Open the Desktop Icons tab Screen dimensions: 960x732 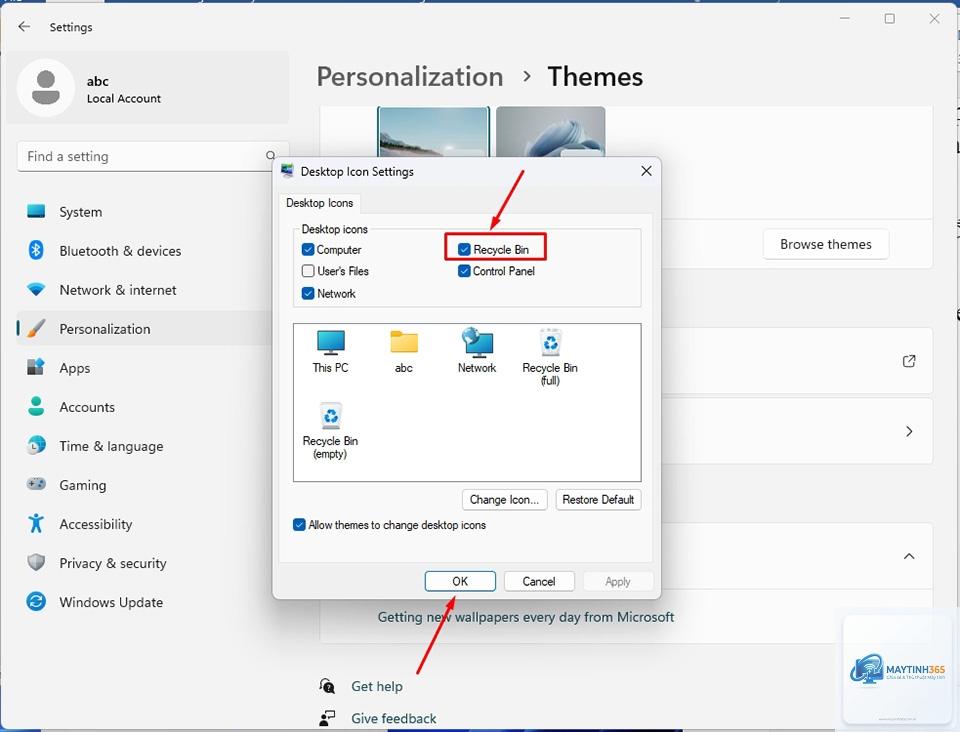tap(320, 203)
